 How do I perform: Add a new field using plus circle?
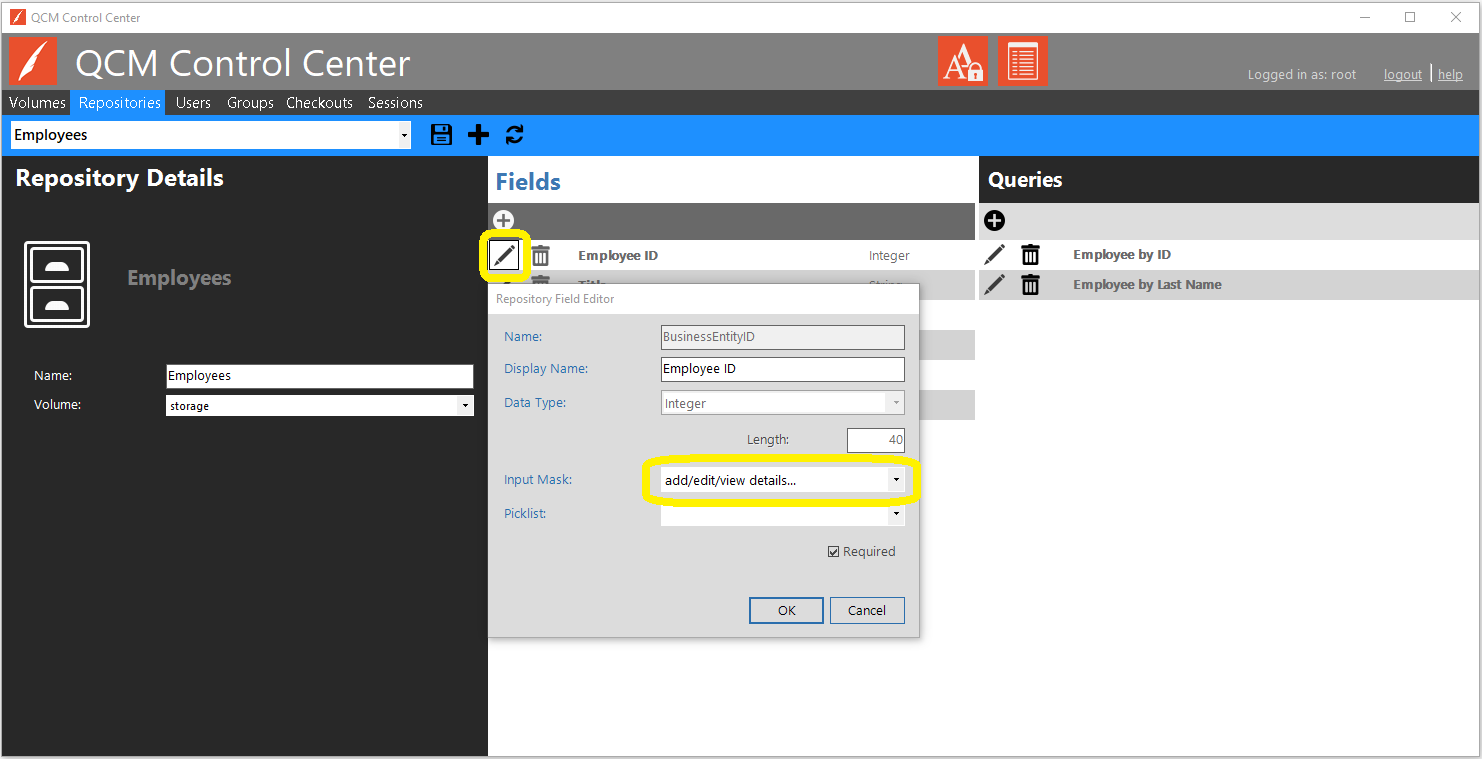click(504, 220)
